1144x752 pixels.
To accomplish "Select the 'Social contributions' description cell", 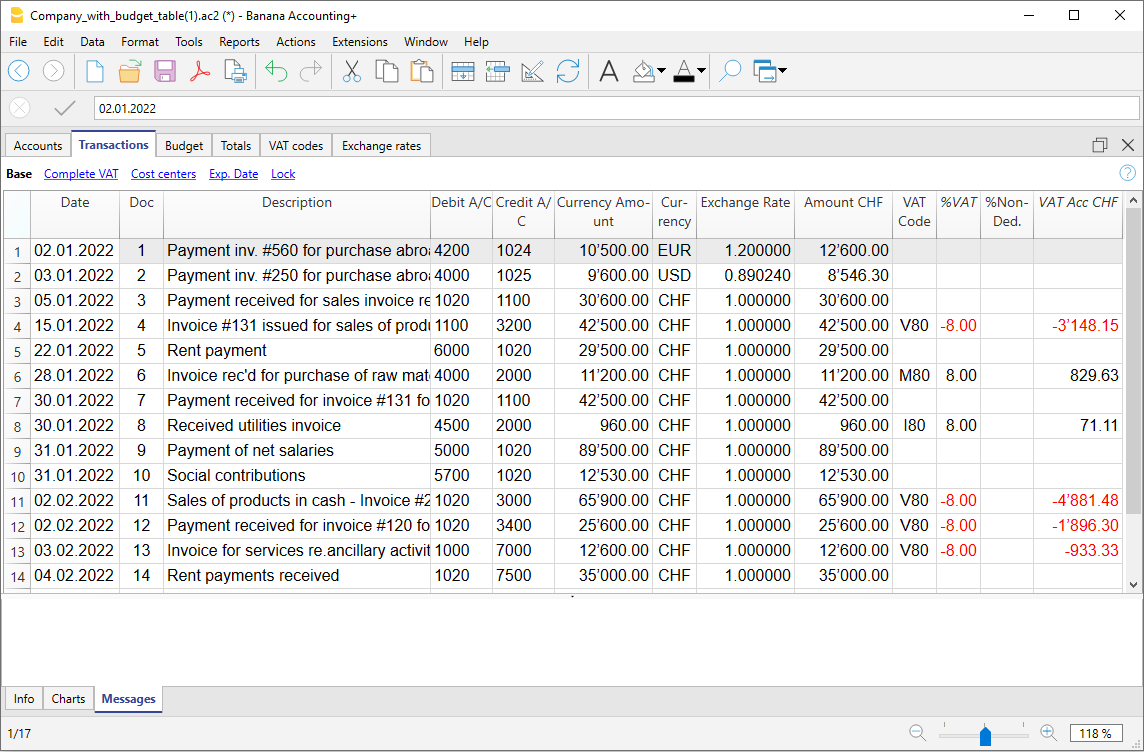I will 297,476.
